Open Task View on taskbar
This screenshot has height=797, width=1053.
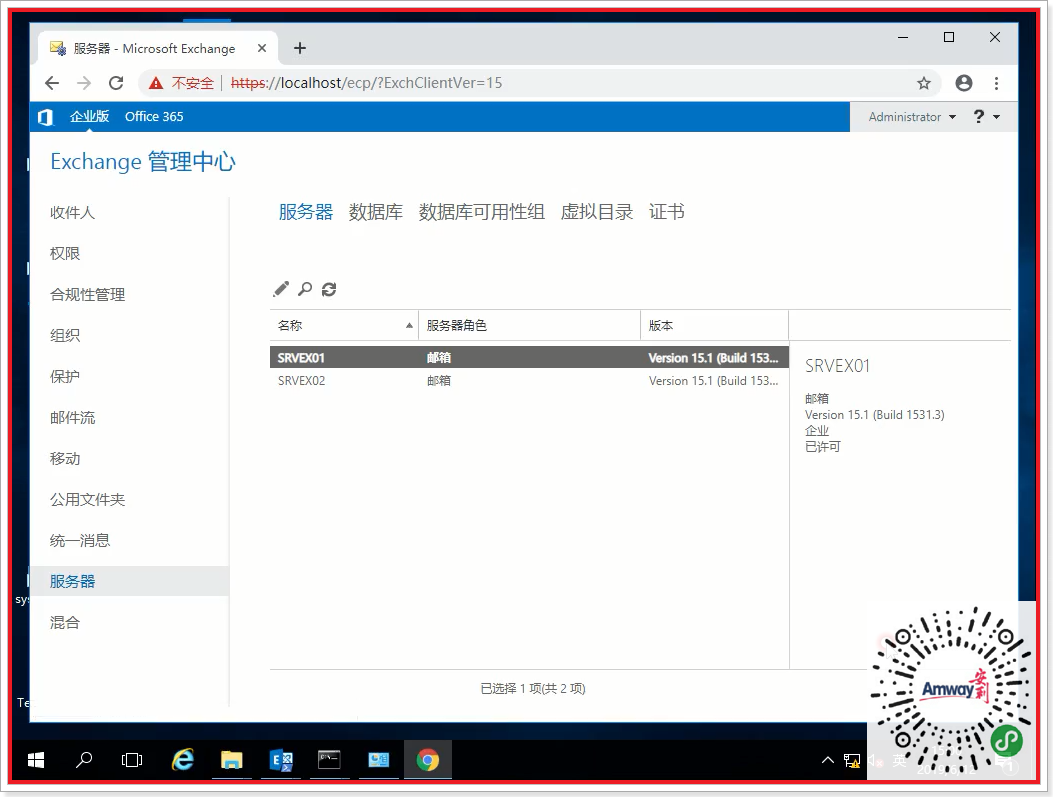coord(132,760)
